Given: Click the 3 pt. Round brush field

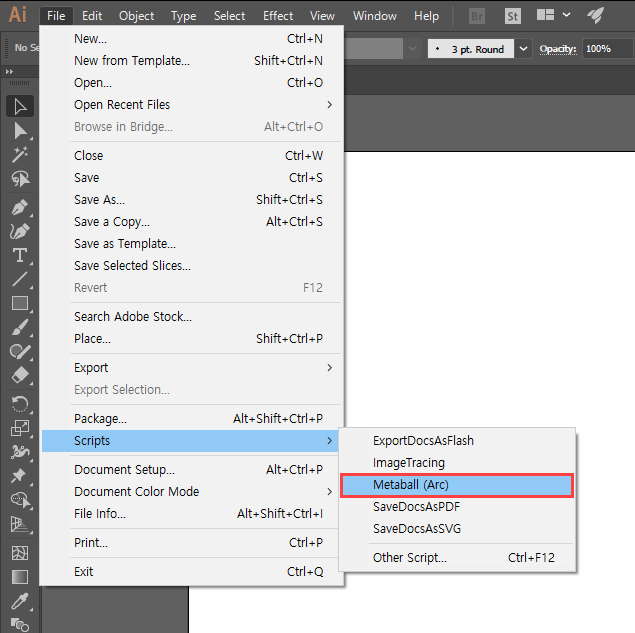Looking at the screenshot, I should pyautogui.click(x=471, y=49).
